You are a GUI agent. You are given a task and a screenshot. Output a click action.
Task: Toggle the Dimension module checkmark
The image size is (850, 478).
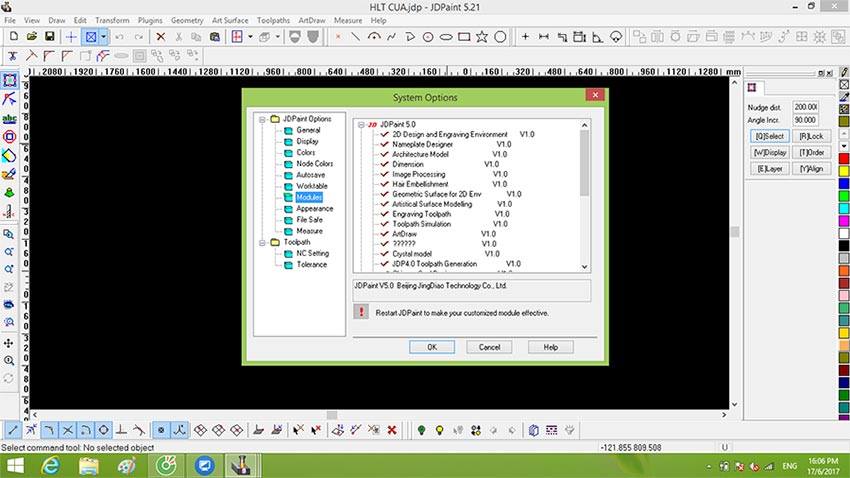coord(385,164)
